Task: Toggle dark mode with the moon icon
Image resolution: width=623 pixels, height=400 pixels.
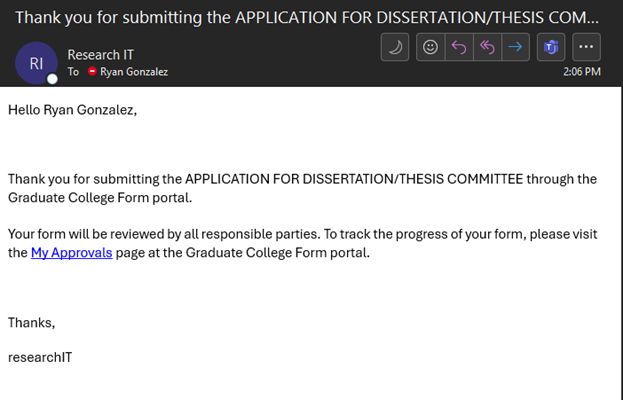Action: pos(395,47)
